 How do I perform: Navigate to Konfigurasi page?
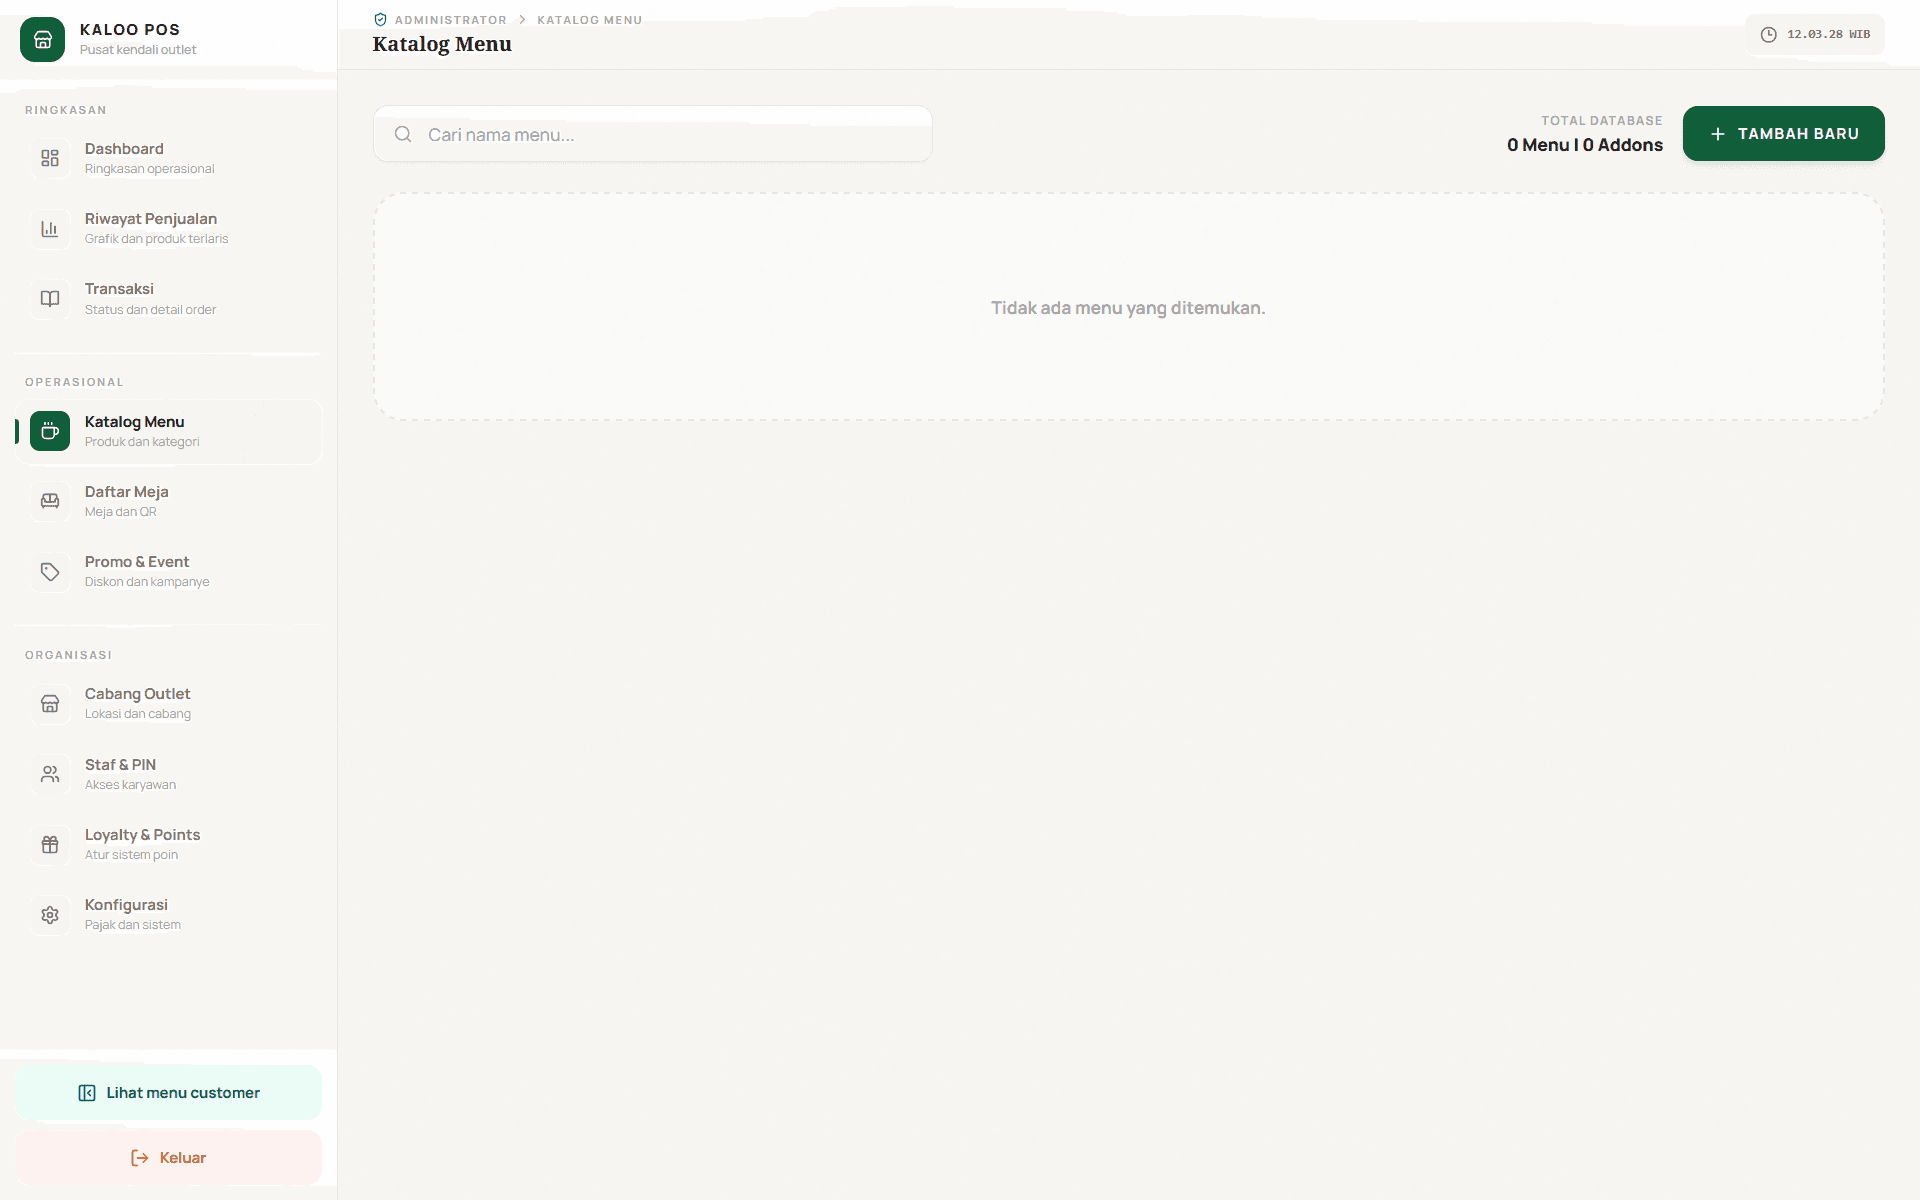(x=168, y=914)
